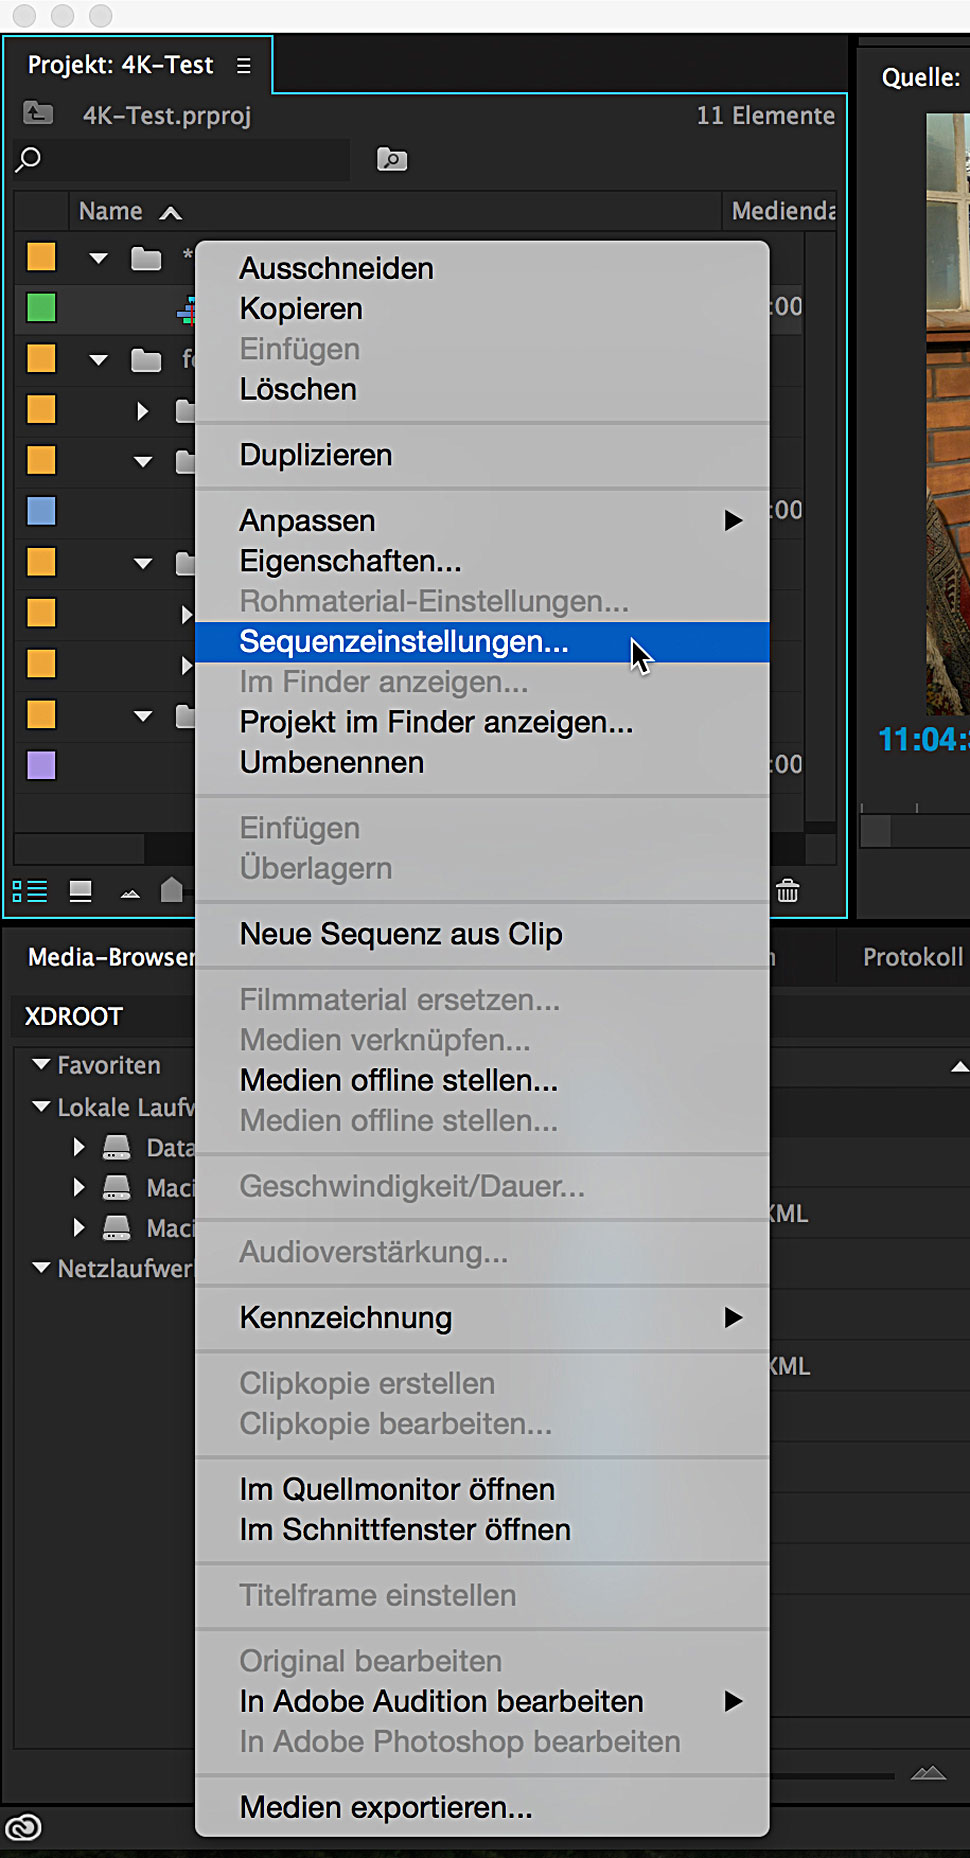Viewport: 970px width, 1858px height.
Task: Click the find-in-bin folder search icon
Action: tap(391, 159)
